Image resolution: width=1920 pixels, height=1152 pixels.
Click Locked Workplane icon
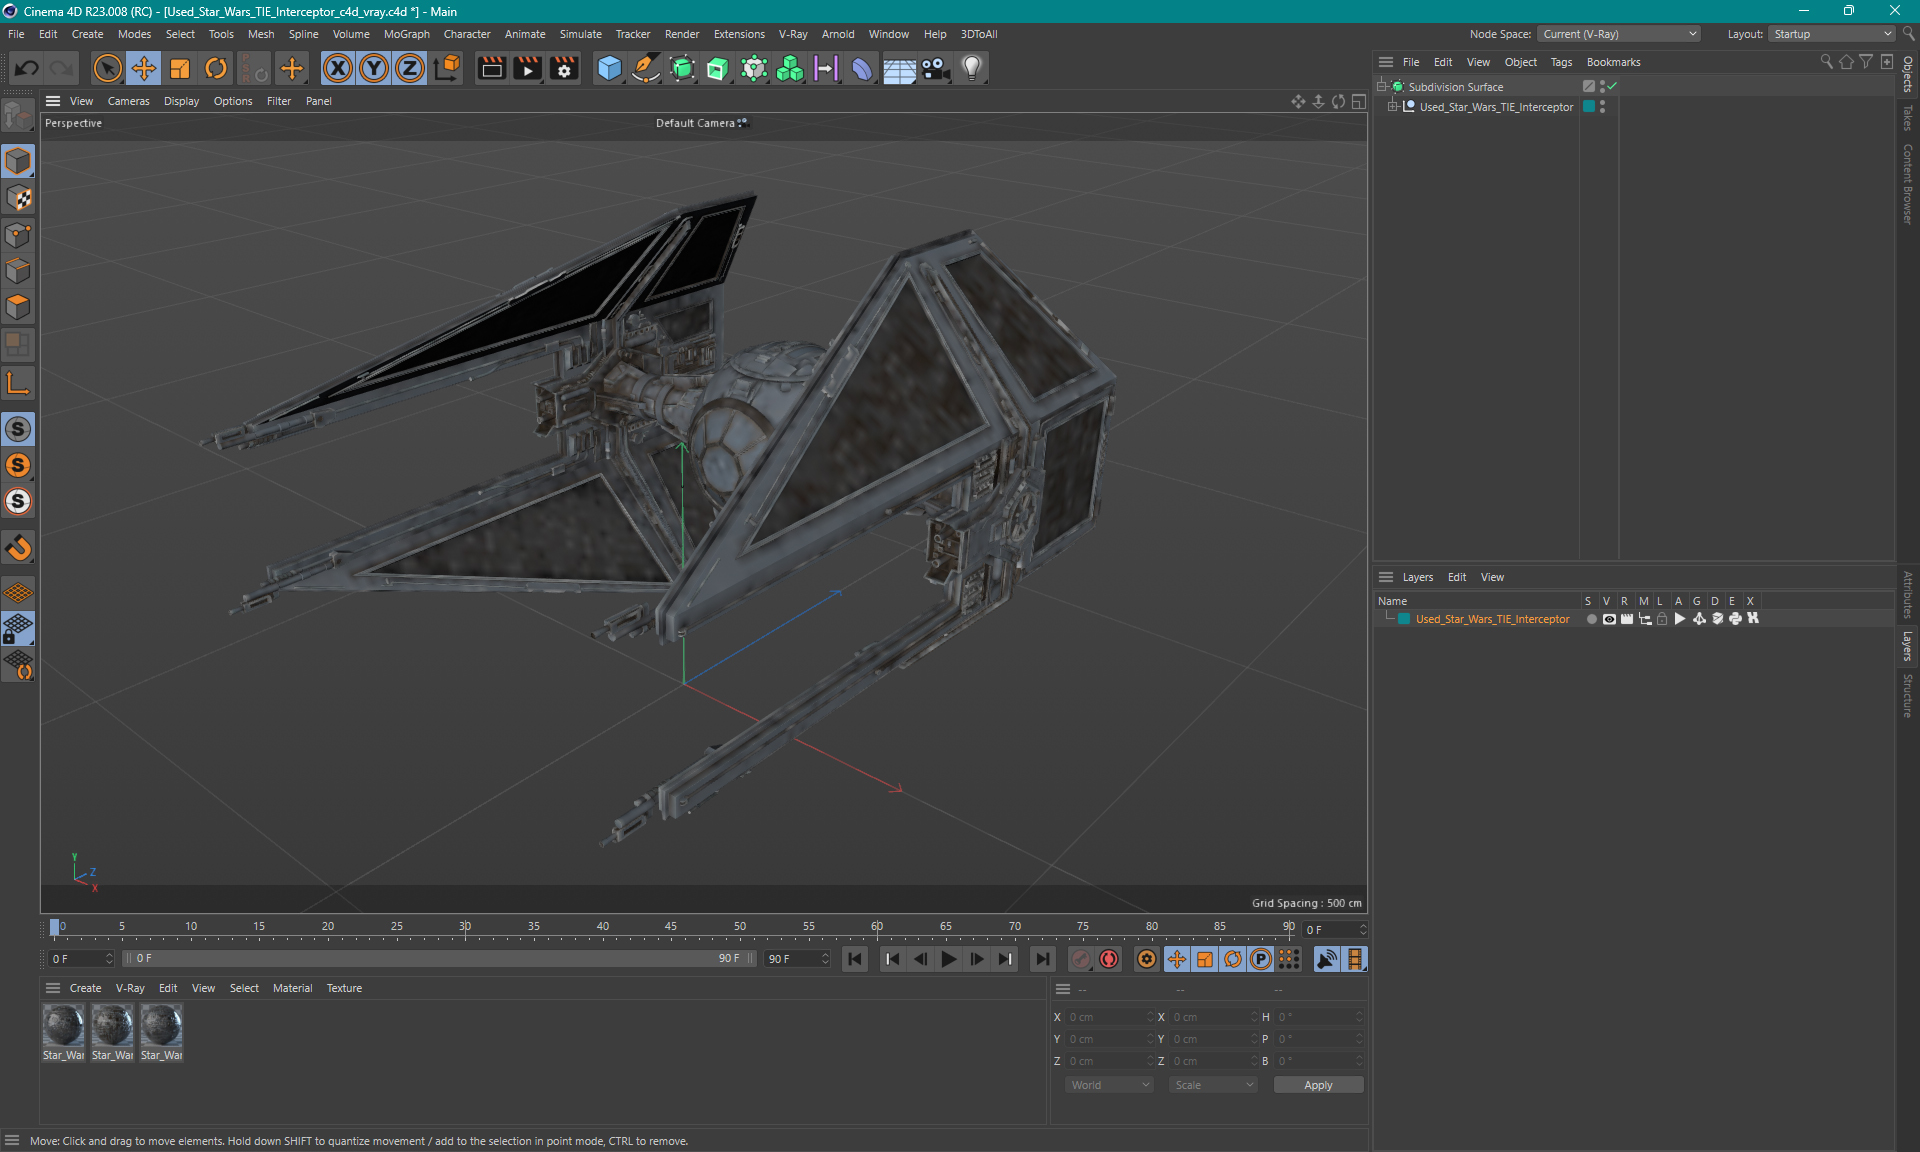[x=18, y=629]
